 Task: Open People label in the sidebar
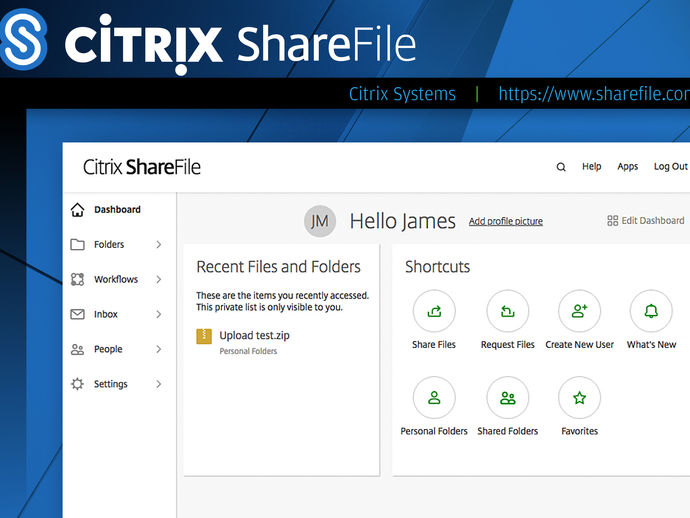coord(108,349)
